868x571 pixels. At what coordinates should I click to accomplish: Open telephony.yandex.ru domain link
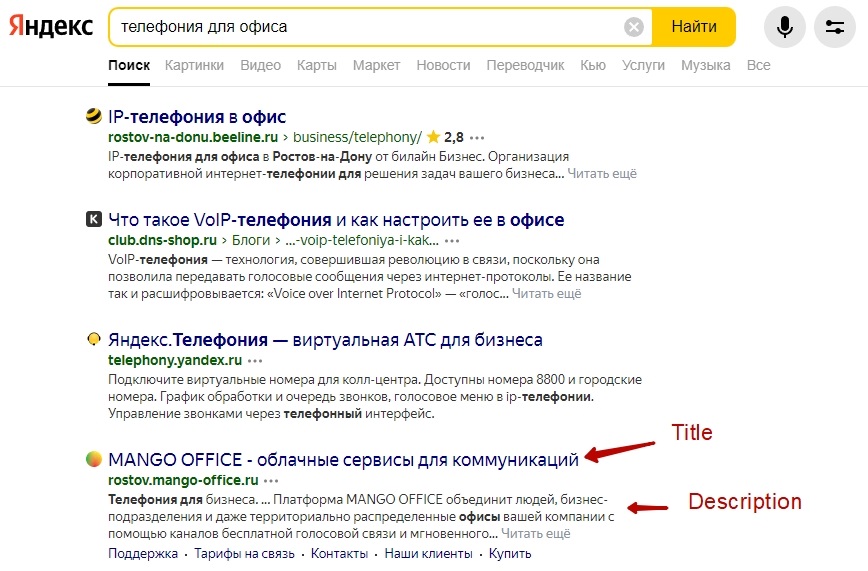[x=175, y=360]
